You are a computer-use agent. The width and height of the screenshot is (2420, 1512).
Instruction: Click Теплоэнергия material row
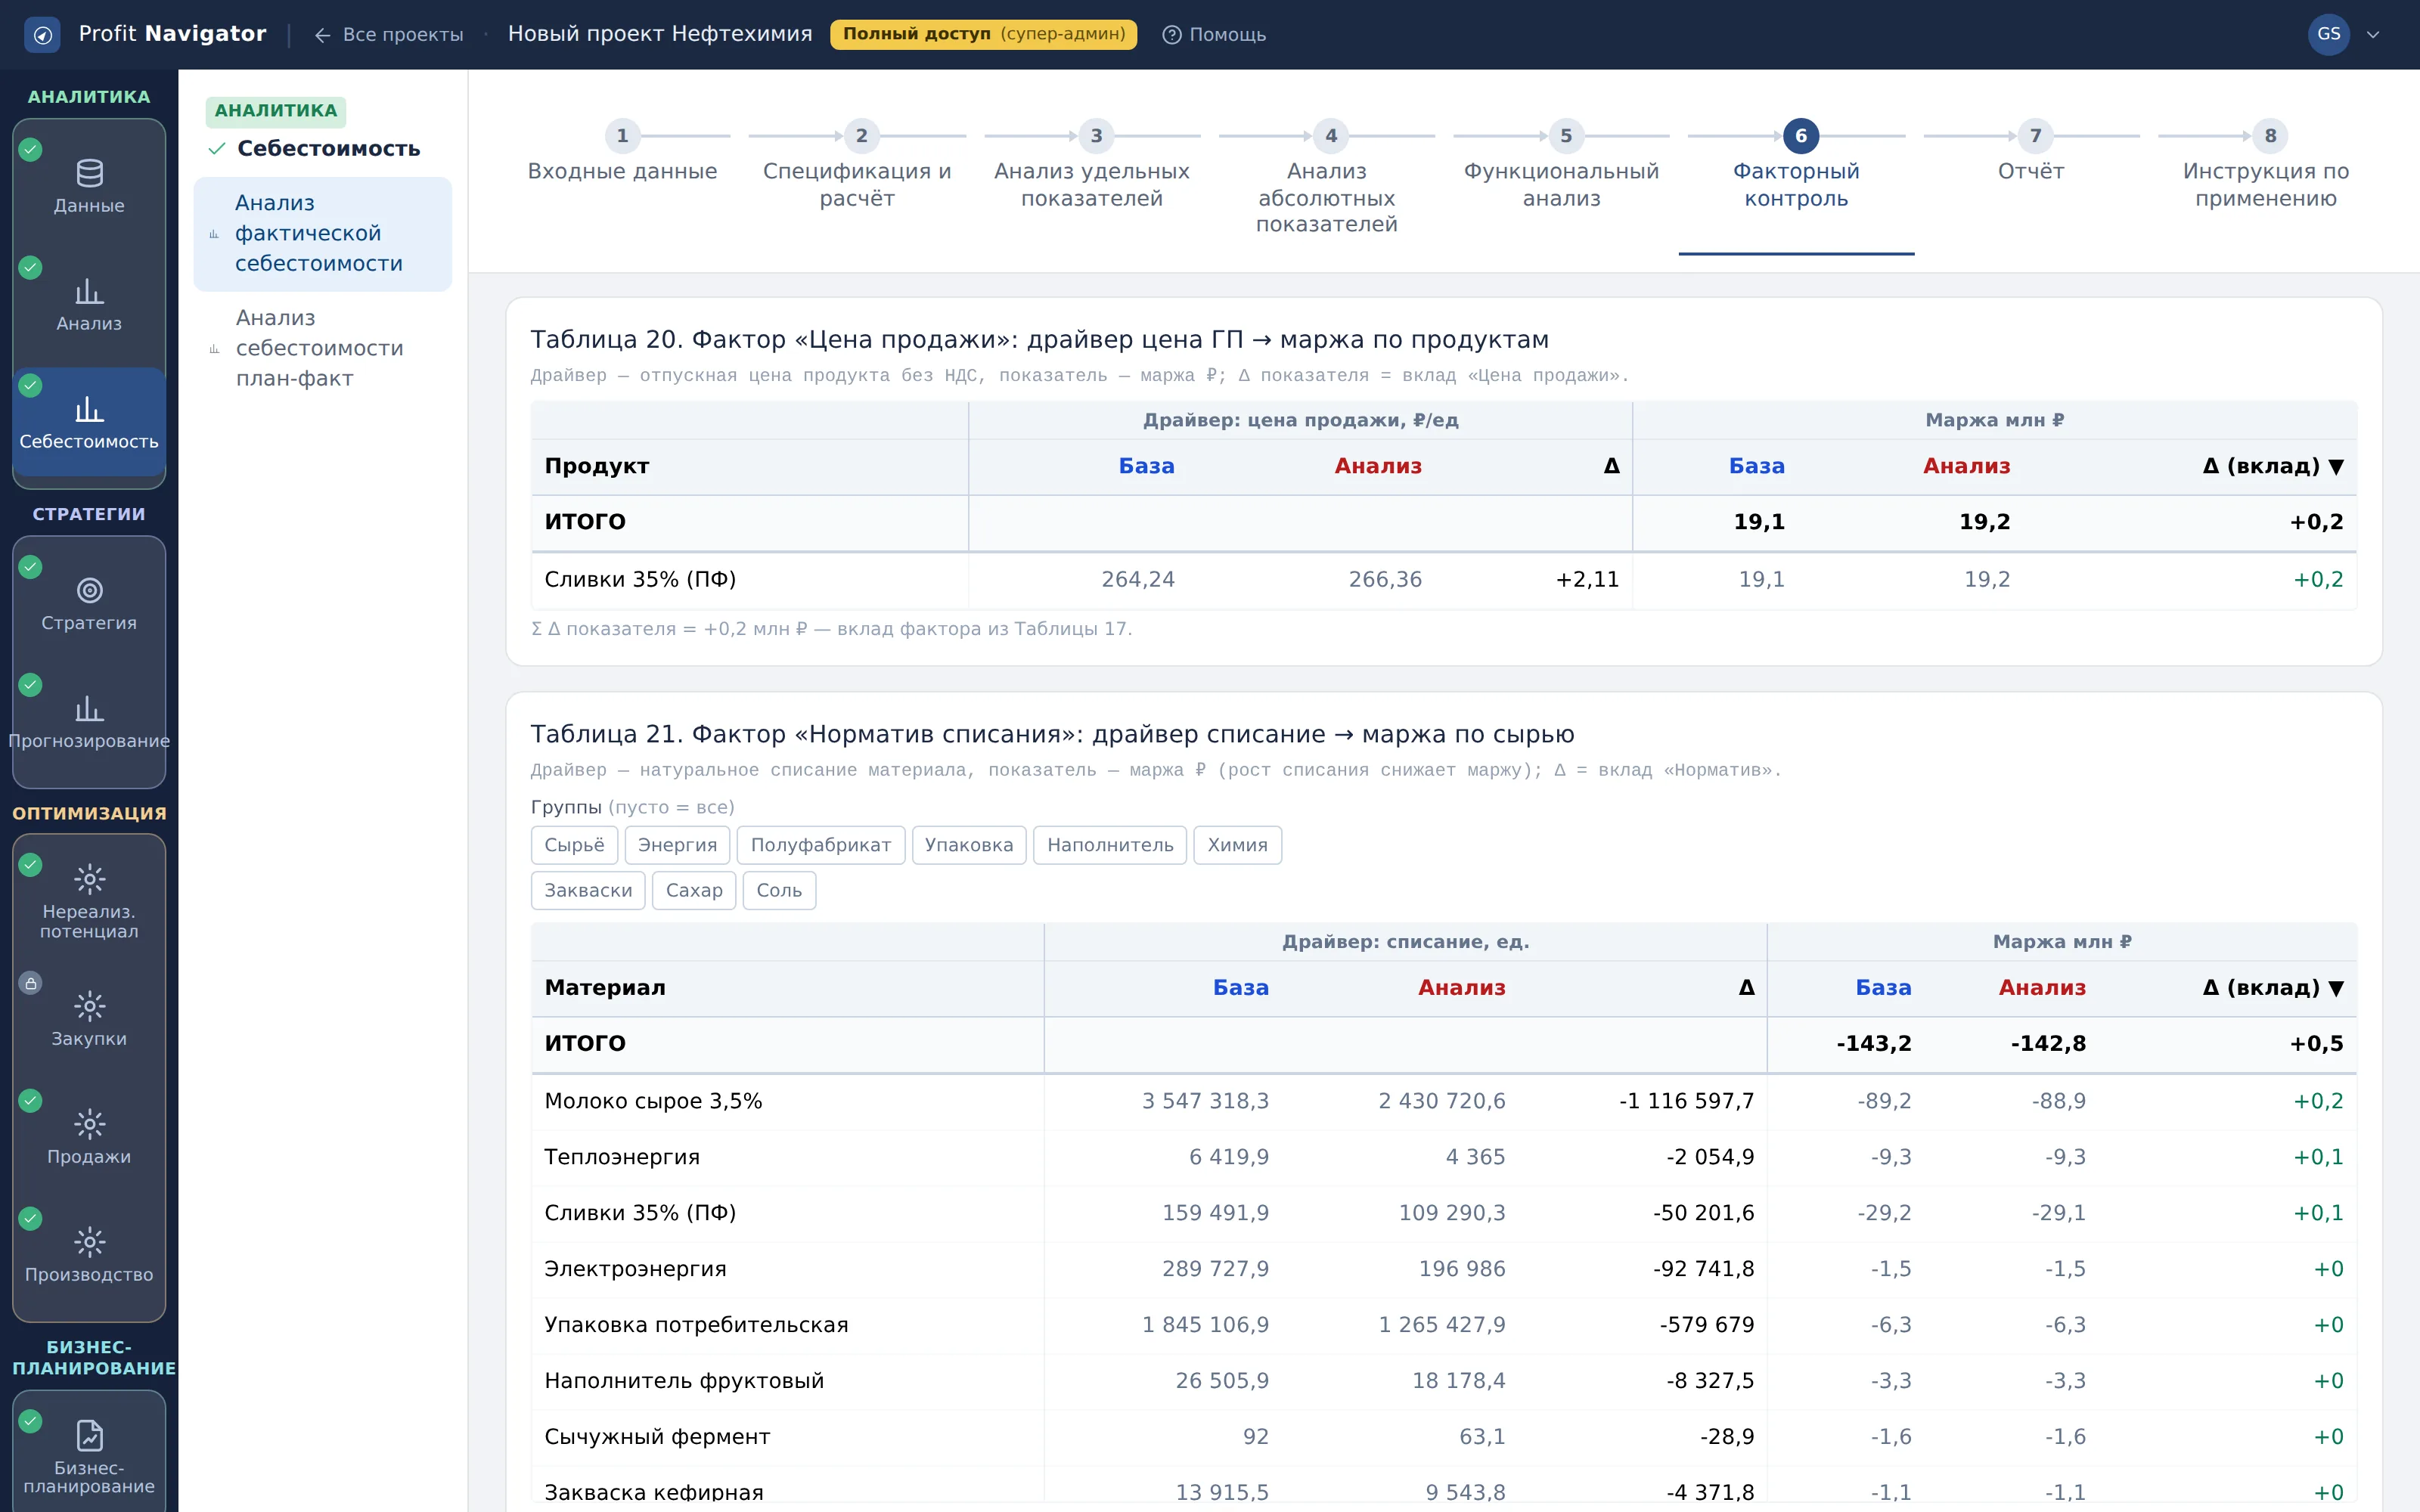click(1444, 1157)
